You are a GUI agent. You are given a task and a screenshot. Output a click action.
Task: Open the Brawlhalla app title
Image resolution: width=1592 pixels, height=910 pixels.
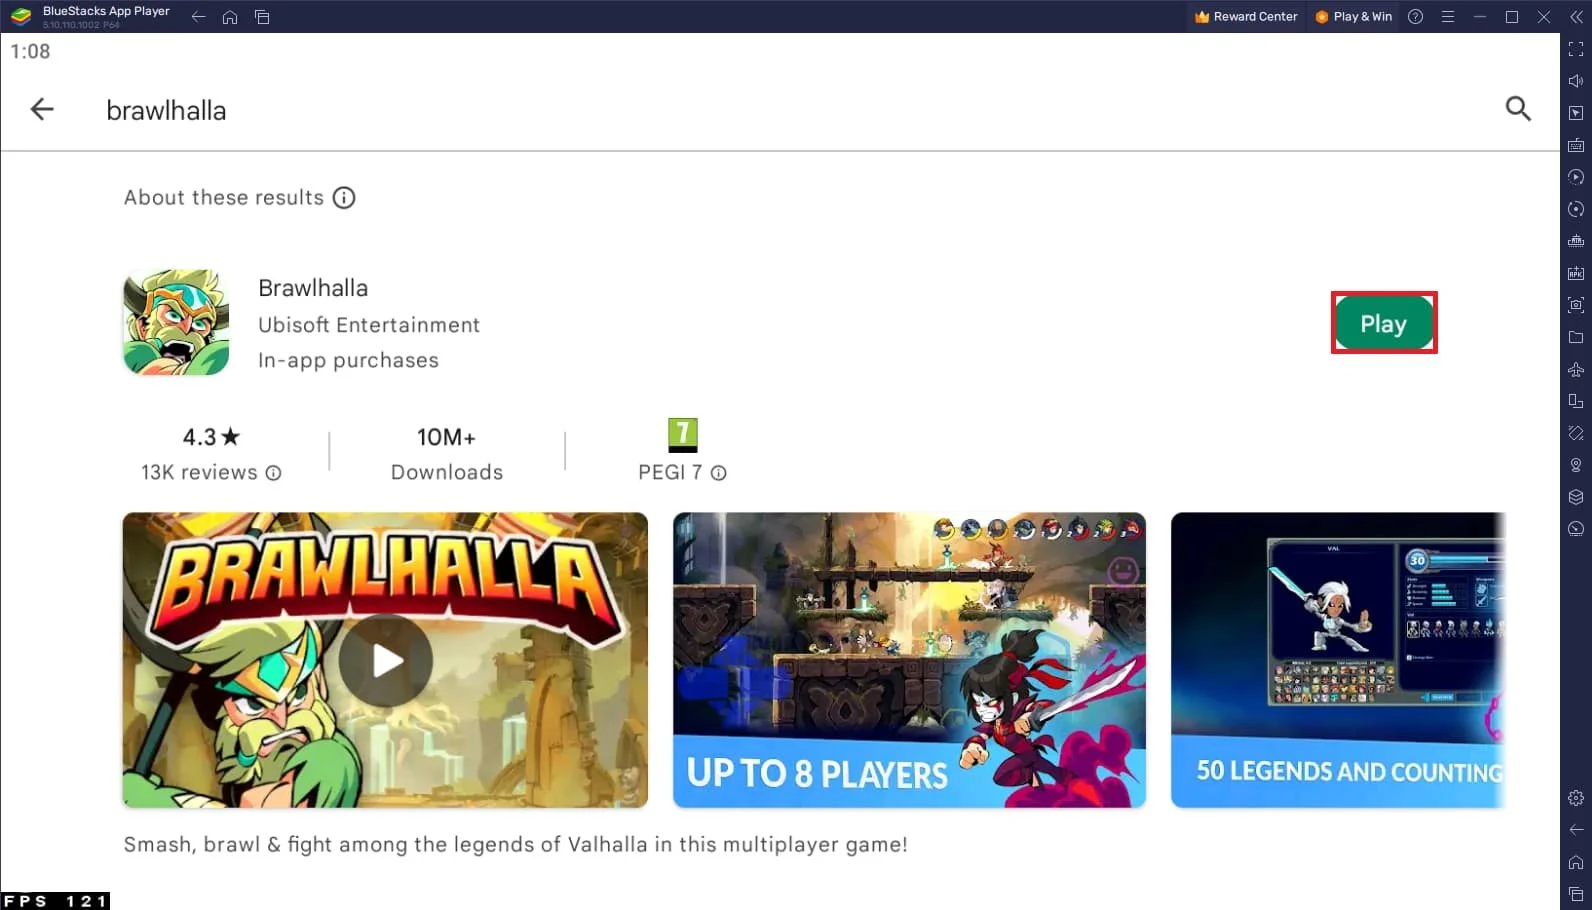pyautogui.click(x=313, y=288)
